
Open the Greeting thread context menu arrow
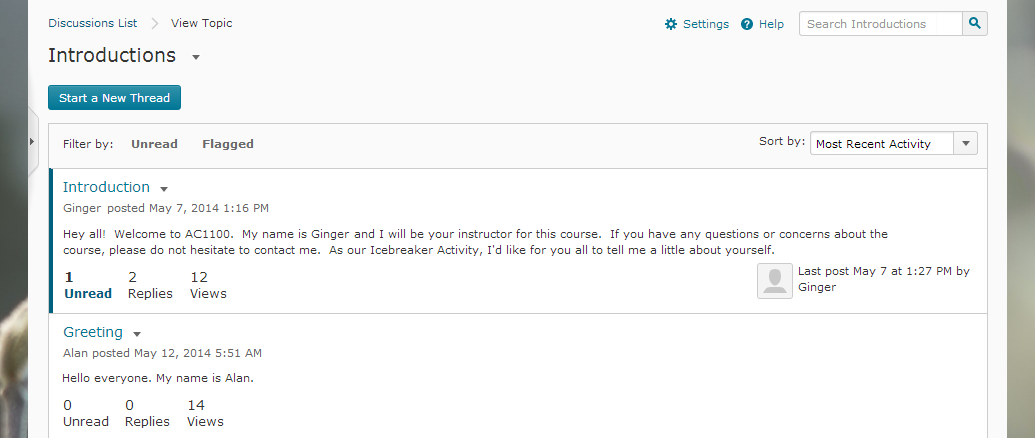point(137,334)
